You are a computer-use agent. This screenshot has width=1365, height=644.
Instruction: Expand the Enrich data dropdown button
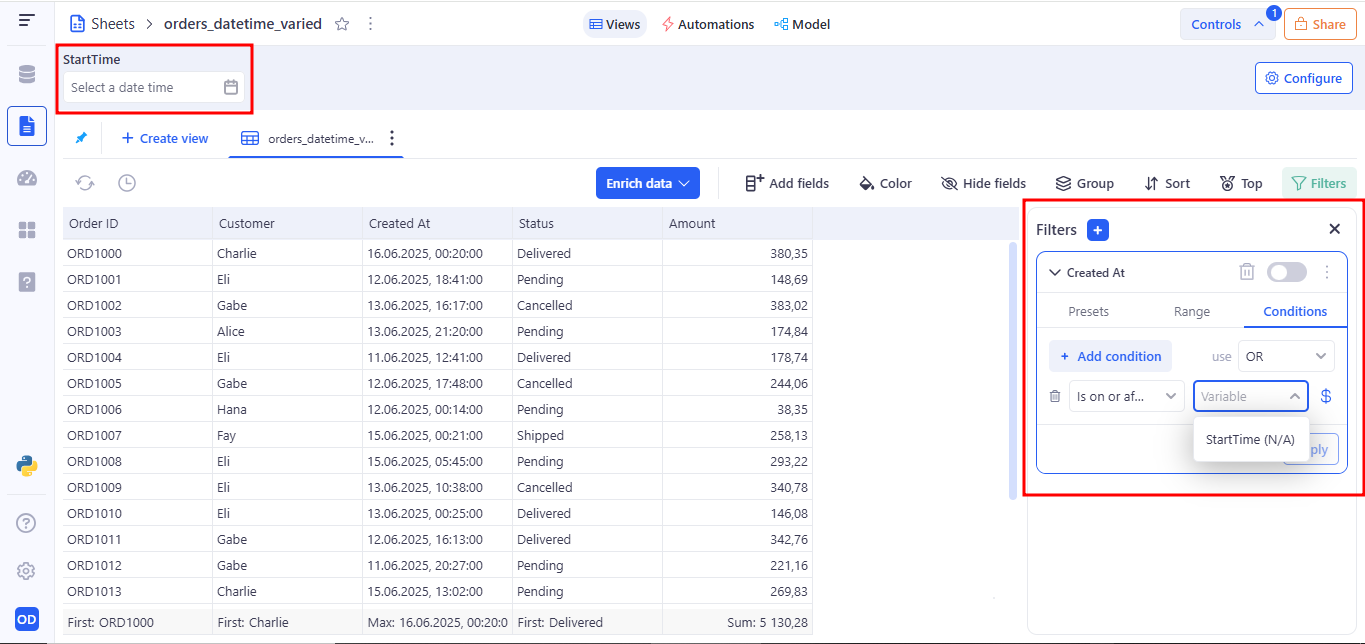pyautogui.click(x=647, y=183)
